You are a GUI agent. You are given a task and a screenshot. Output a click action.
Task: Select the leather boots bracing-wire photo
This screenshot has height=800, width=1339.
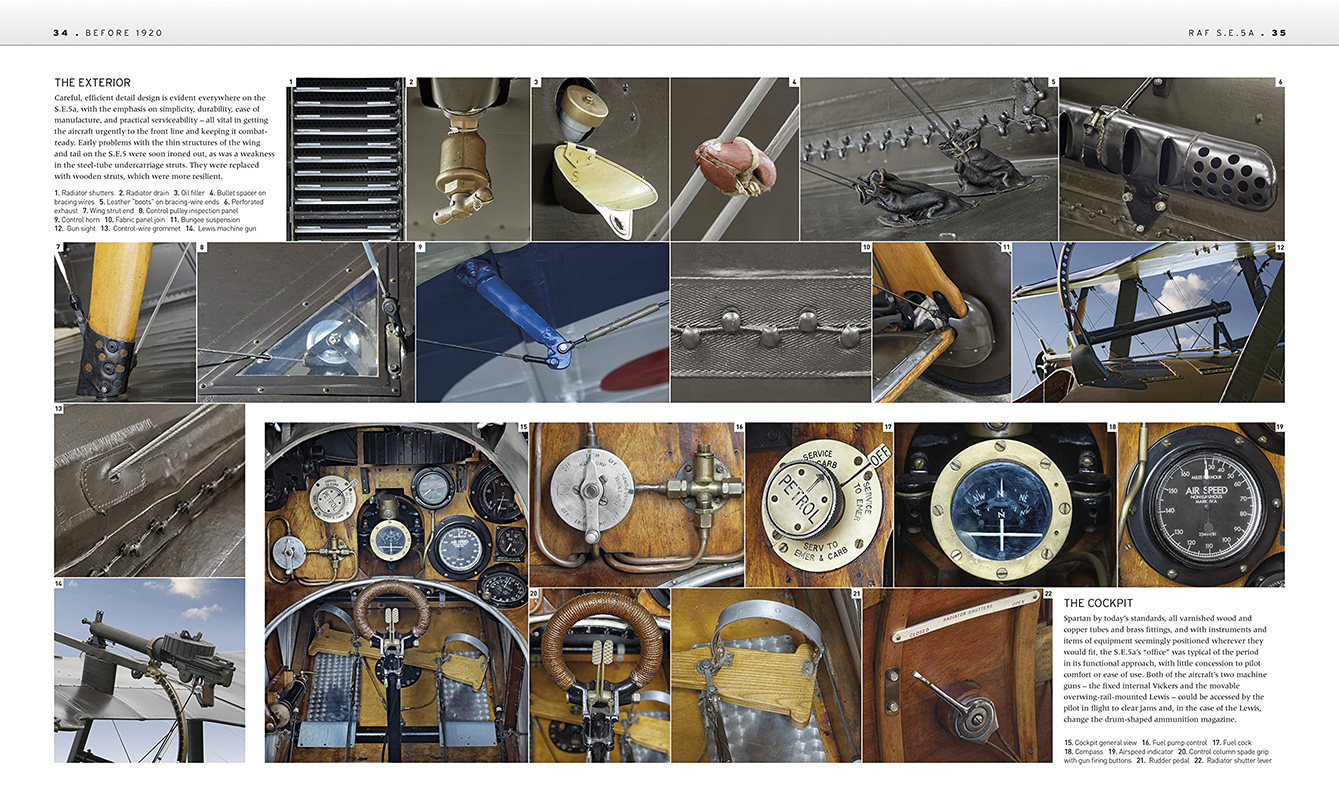(928, 159)
